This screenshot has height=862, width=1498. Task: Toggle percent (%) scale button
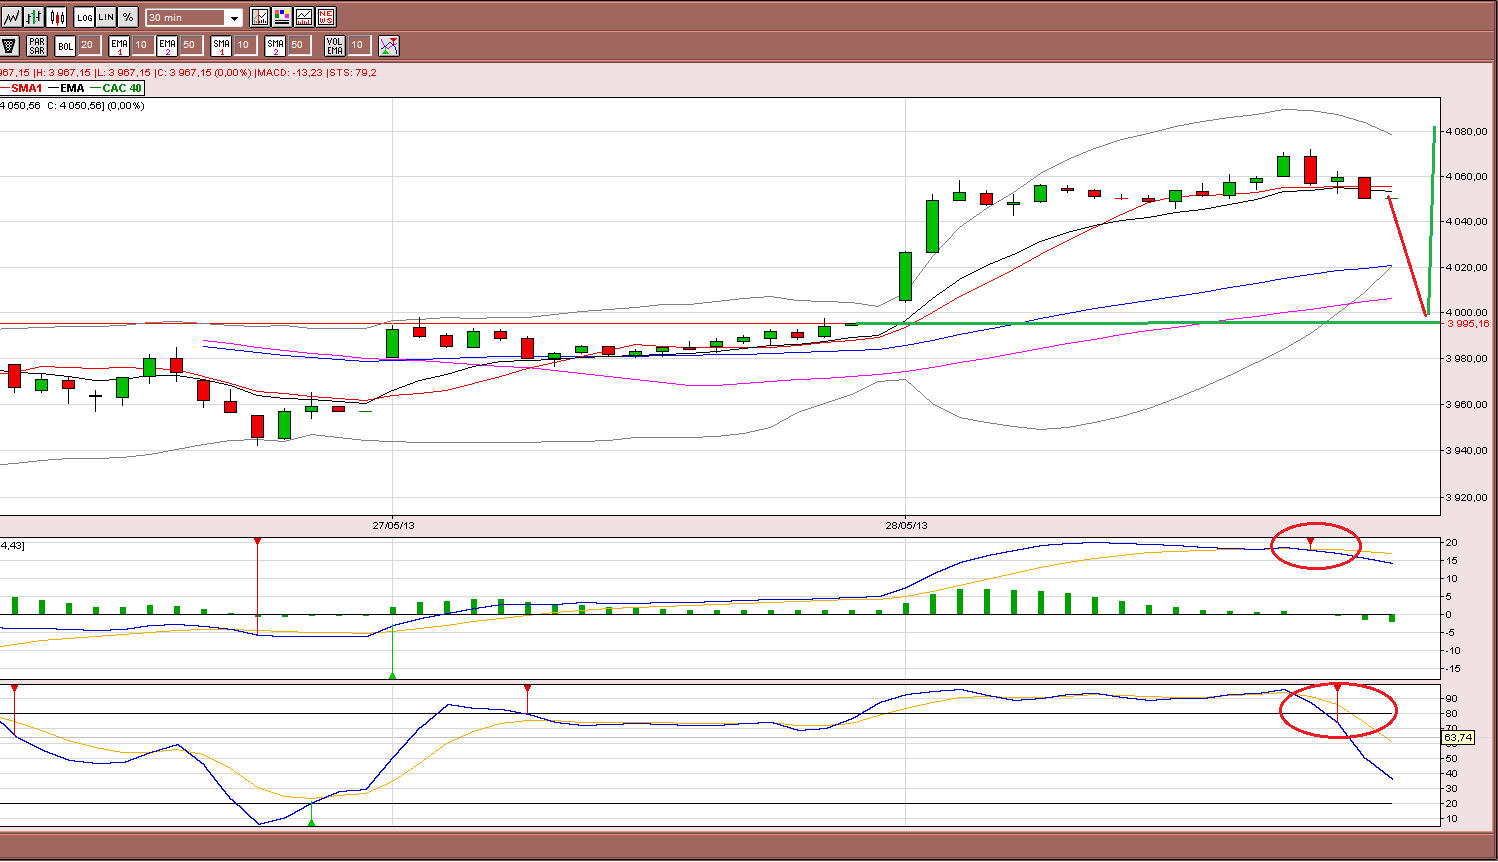pyautogui.click(x=128, y=17)
